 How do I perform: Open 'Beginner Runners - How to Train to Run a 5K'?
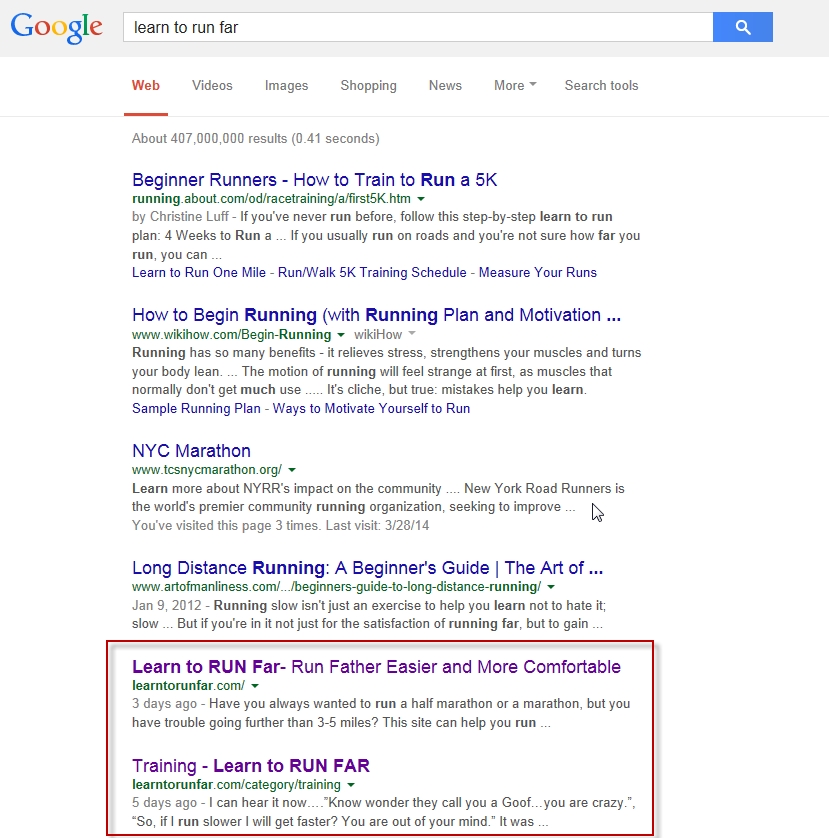pyautogui.click(x=314, y=180)
